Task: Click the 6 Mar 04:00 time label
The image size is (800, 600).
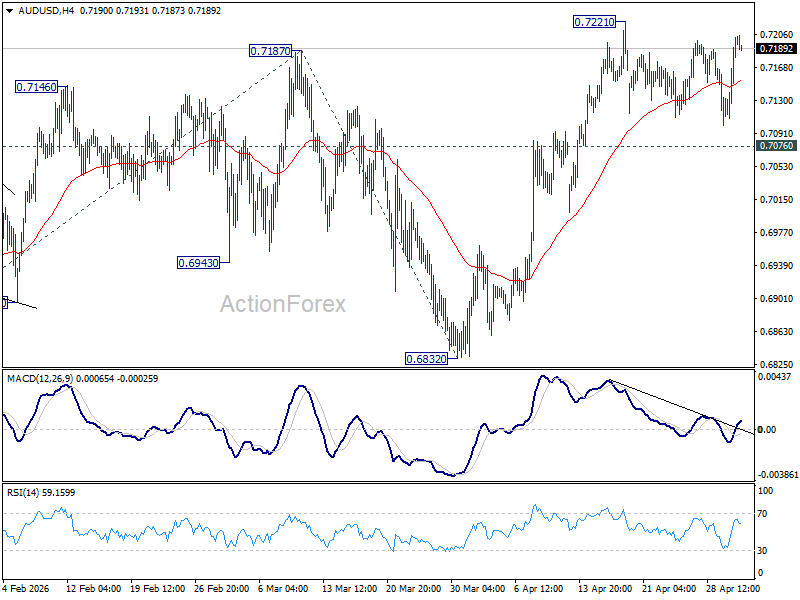Action: [x=283, y=589]
